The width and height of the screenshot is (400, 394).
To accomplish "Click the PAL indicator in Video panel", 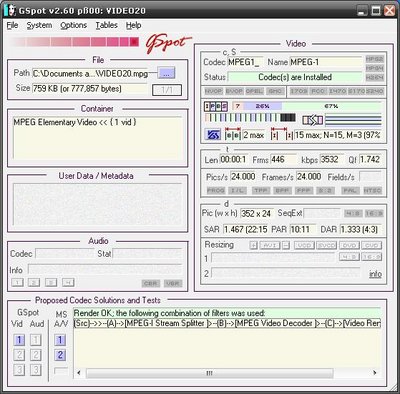I will coord(350,190).
